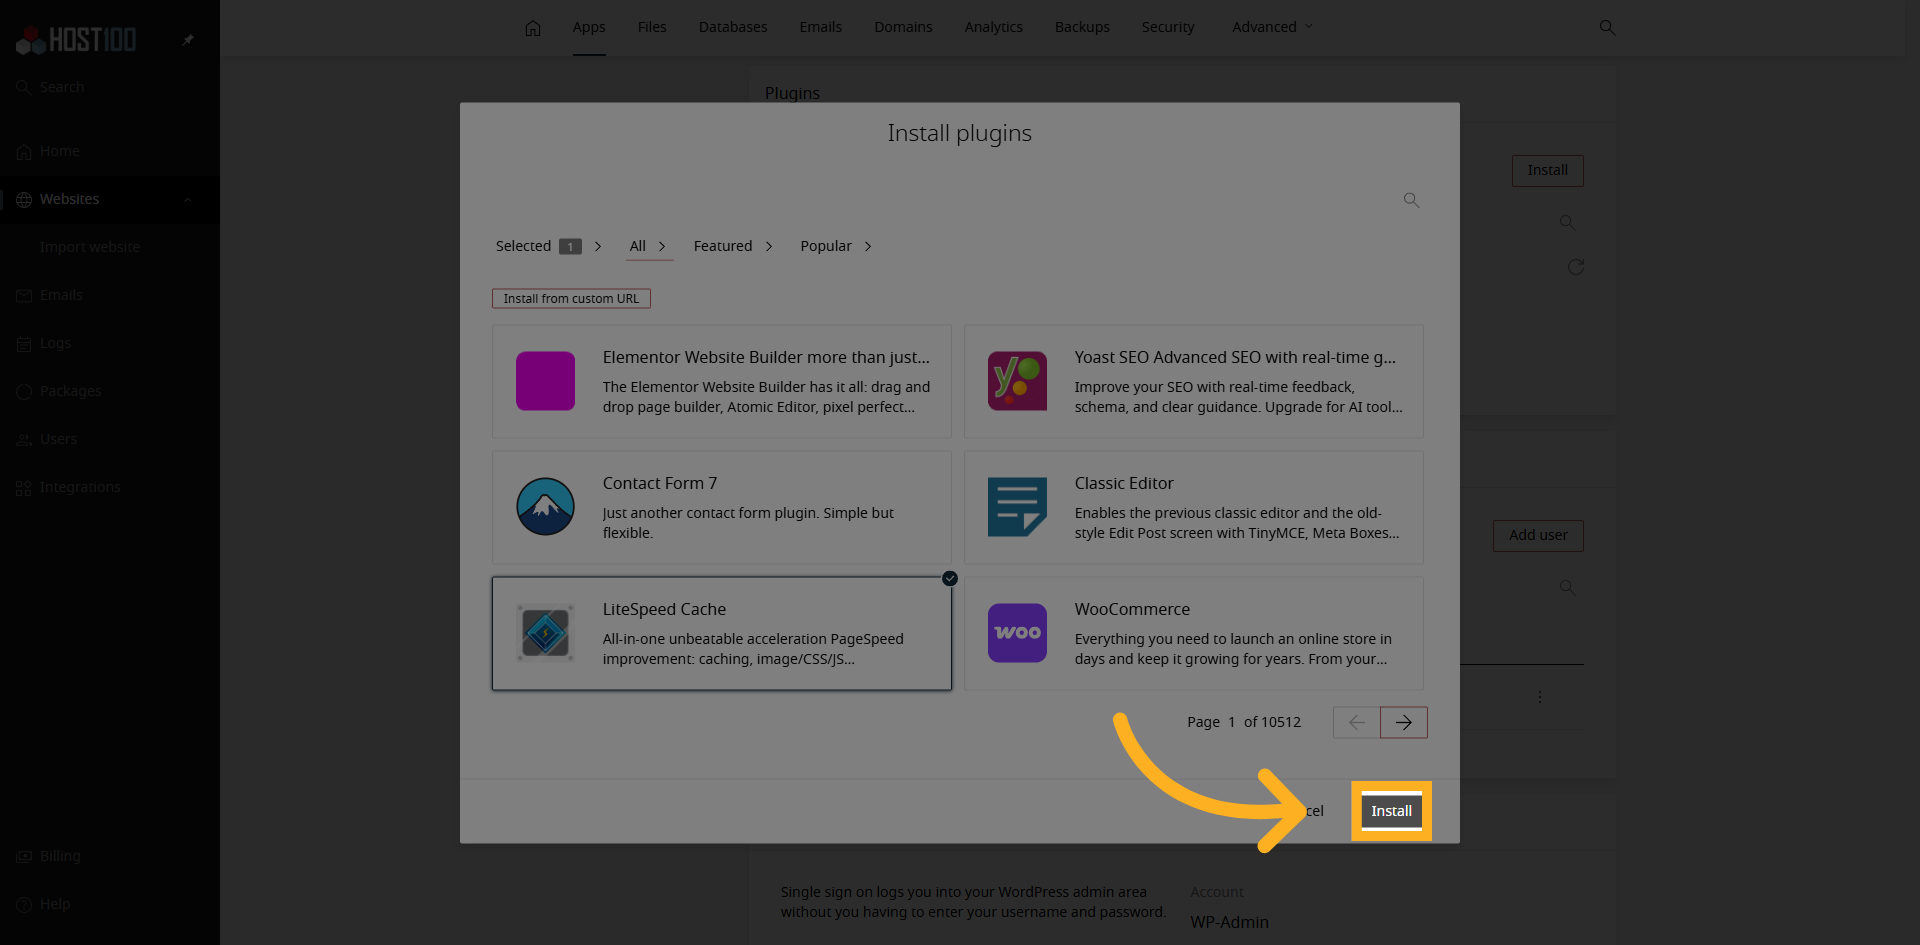Click the HOST100 logo

[76, 40]
